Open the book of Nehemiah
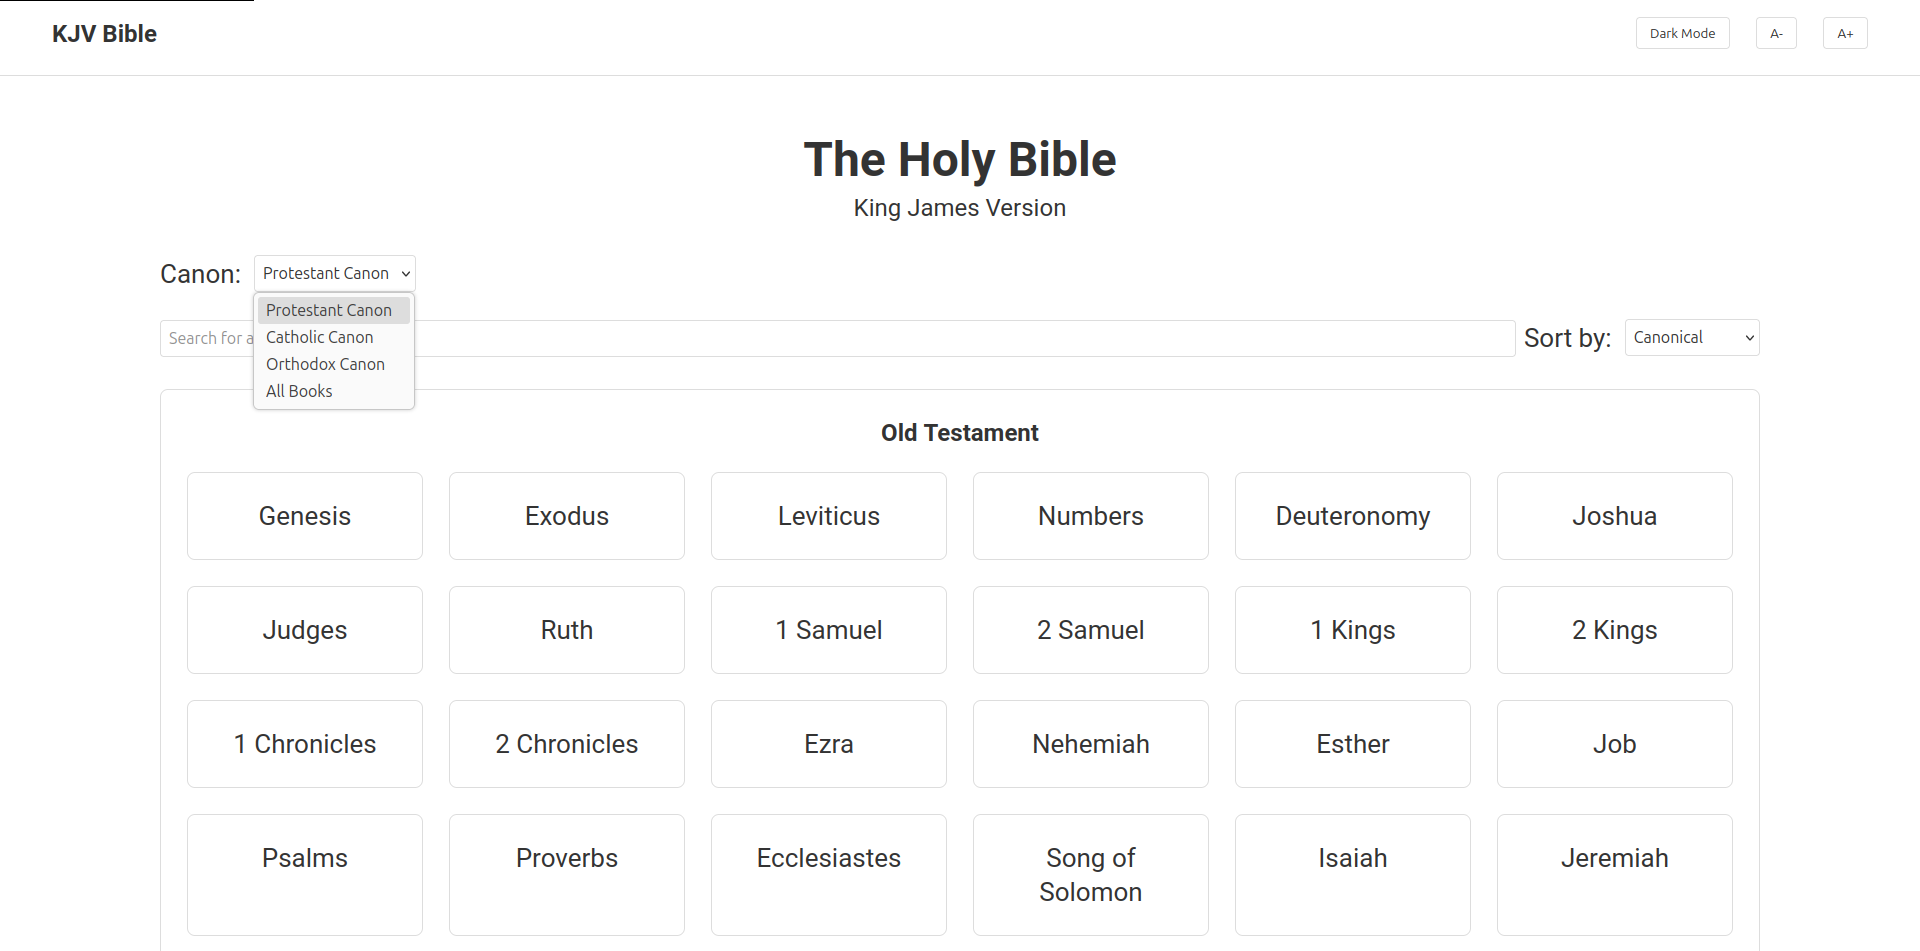 point(1090,744)
